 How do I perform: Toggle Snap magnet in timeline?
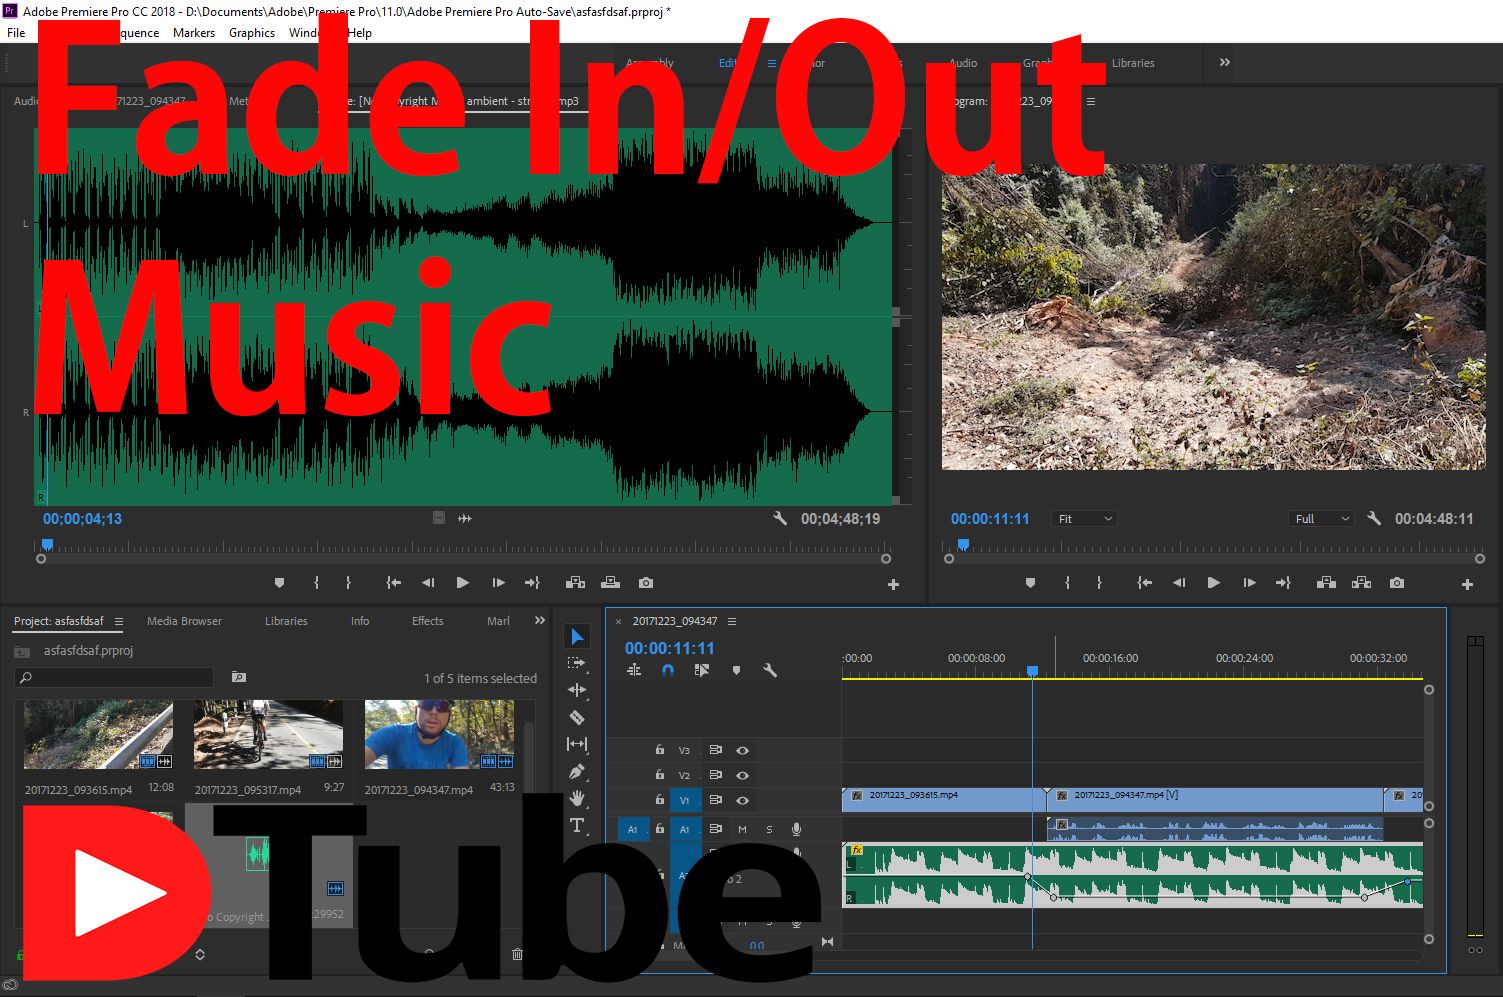click(668, 671)
